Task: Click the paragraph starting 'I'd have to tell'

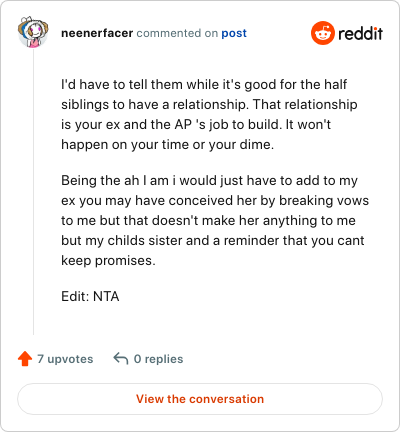Action: pos(209,114)
